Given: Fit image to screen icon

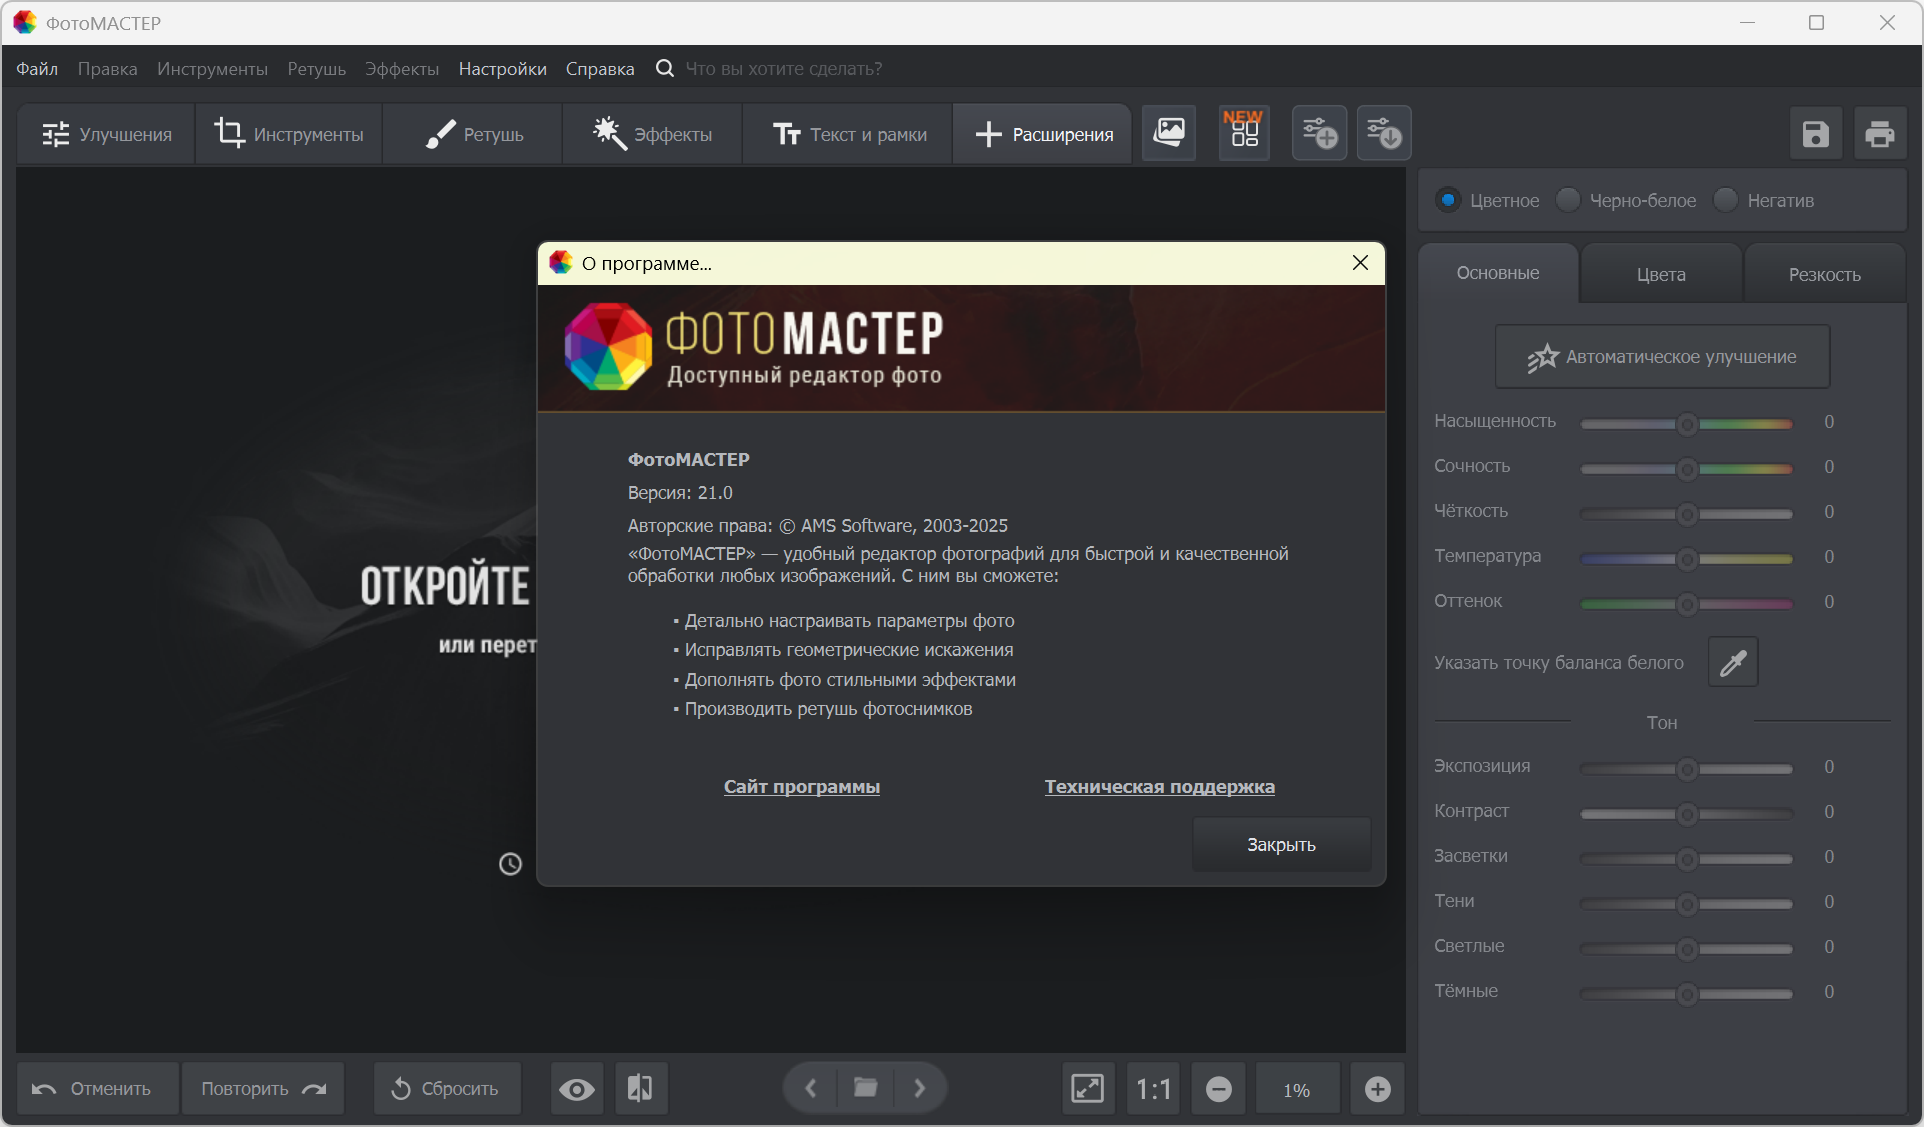Looking at the screenshot, I should tap(1088, 1089).
